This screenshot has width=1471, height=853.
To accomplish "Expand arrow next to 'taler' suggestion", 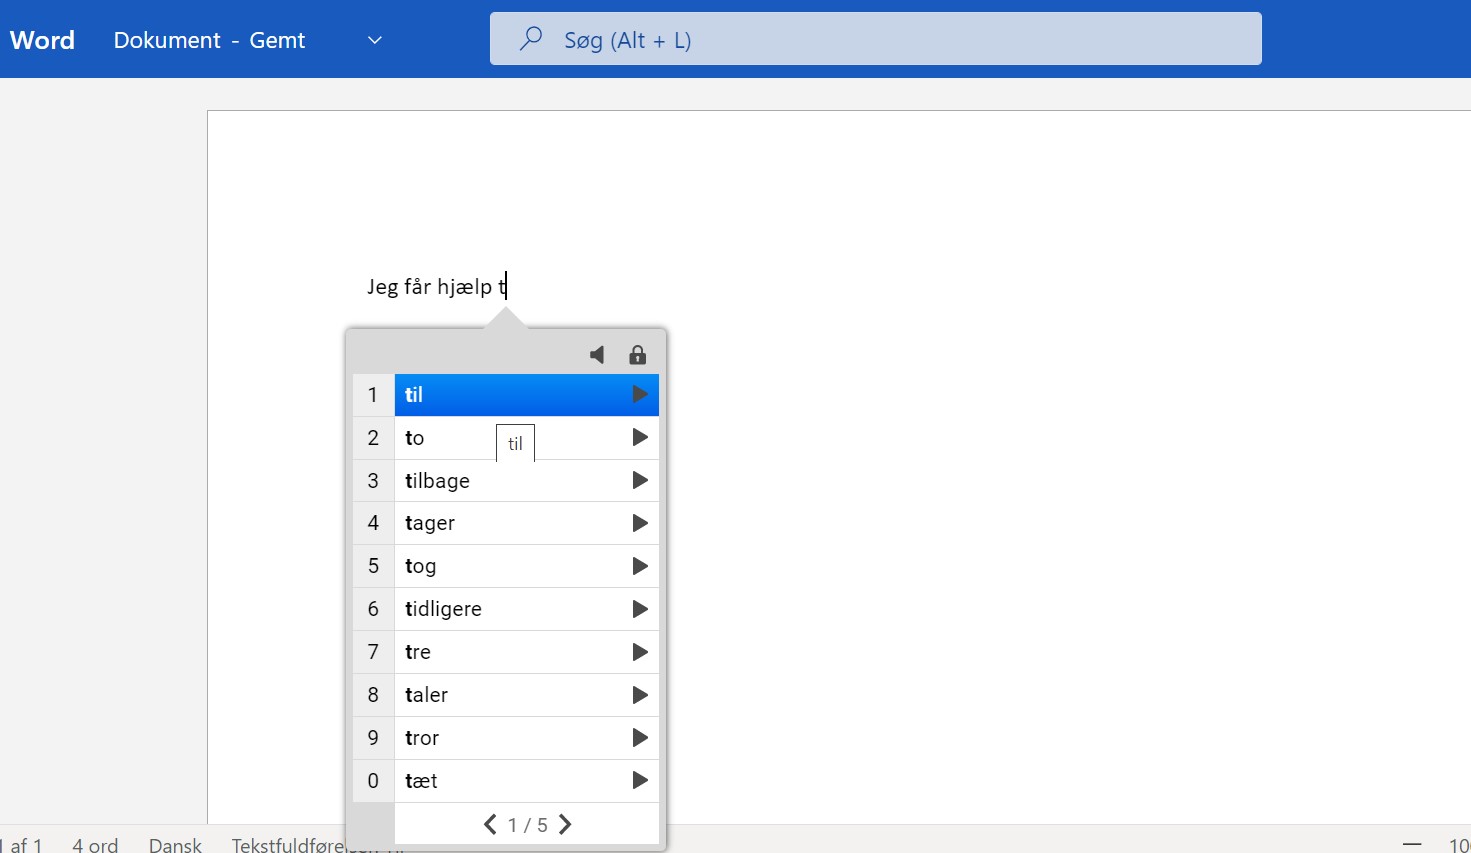I will click(640, 695).
